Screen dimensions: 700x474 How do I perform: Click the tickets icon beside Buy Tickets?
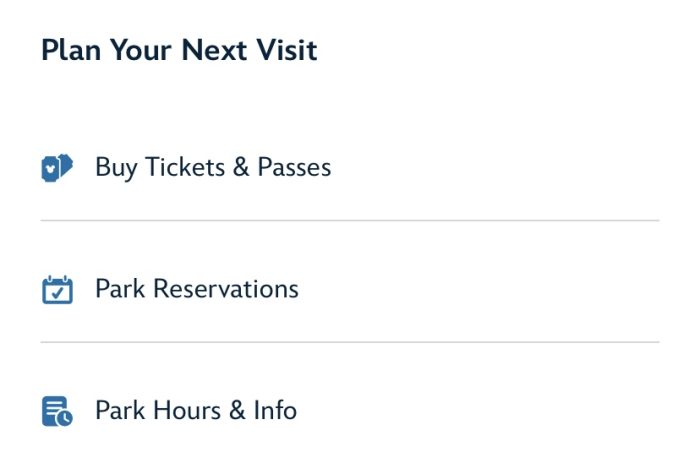tap(57, 168)
